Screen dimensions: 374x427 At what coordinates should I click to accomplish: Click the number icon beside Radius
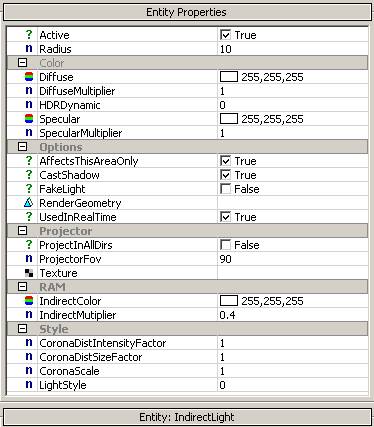29,49
